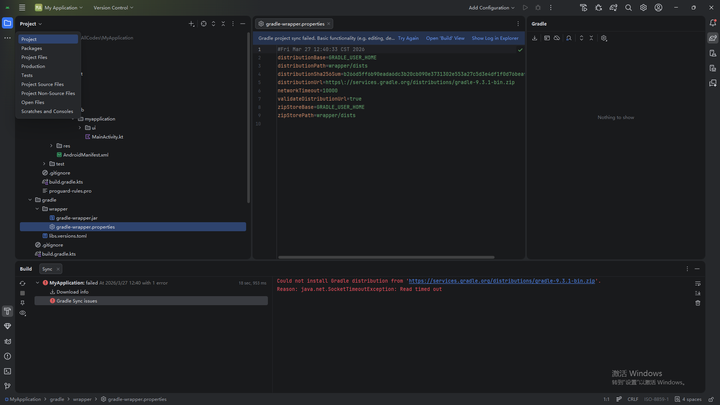Expand the res folder chevron
720x405 pixels.
(x=51, y=146)
